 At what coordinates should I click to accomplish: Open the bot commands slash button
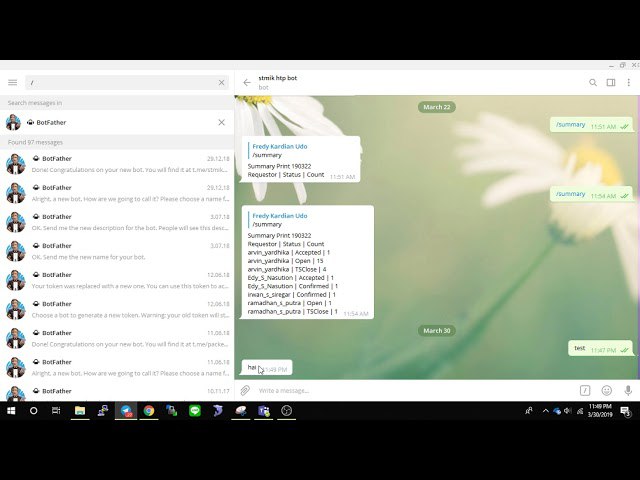coord(585,391)
